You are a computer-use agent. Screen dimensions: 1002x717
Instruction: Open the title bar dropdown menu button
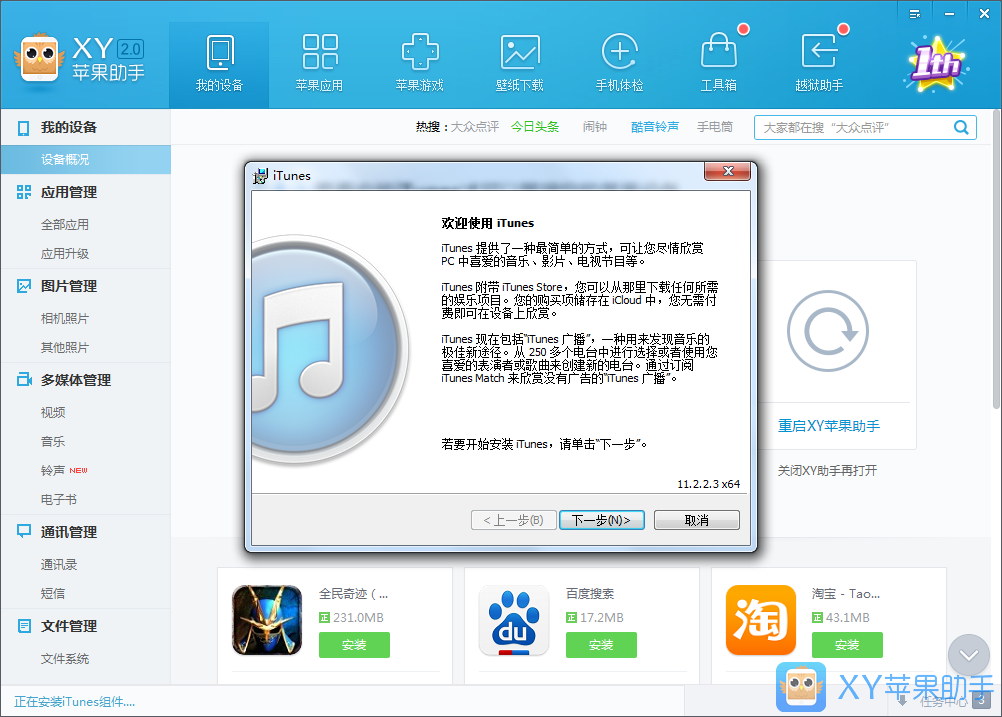coord(915,12)
